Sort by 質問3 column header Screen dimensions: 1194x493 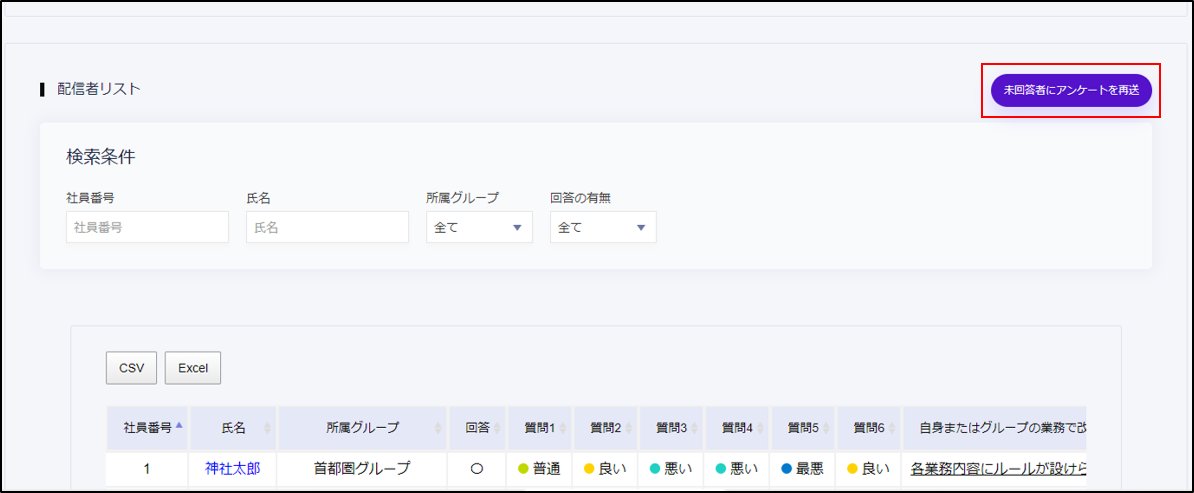[x=672, y=427]
